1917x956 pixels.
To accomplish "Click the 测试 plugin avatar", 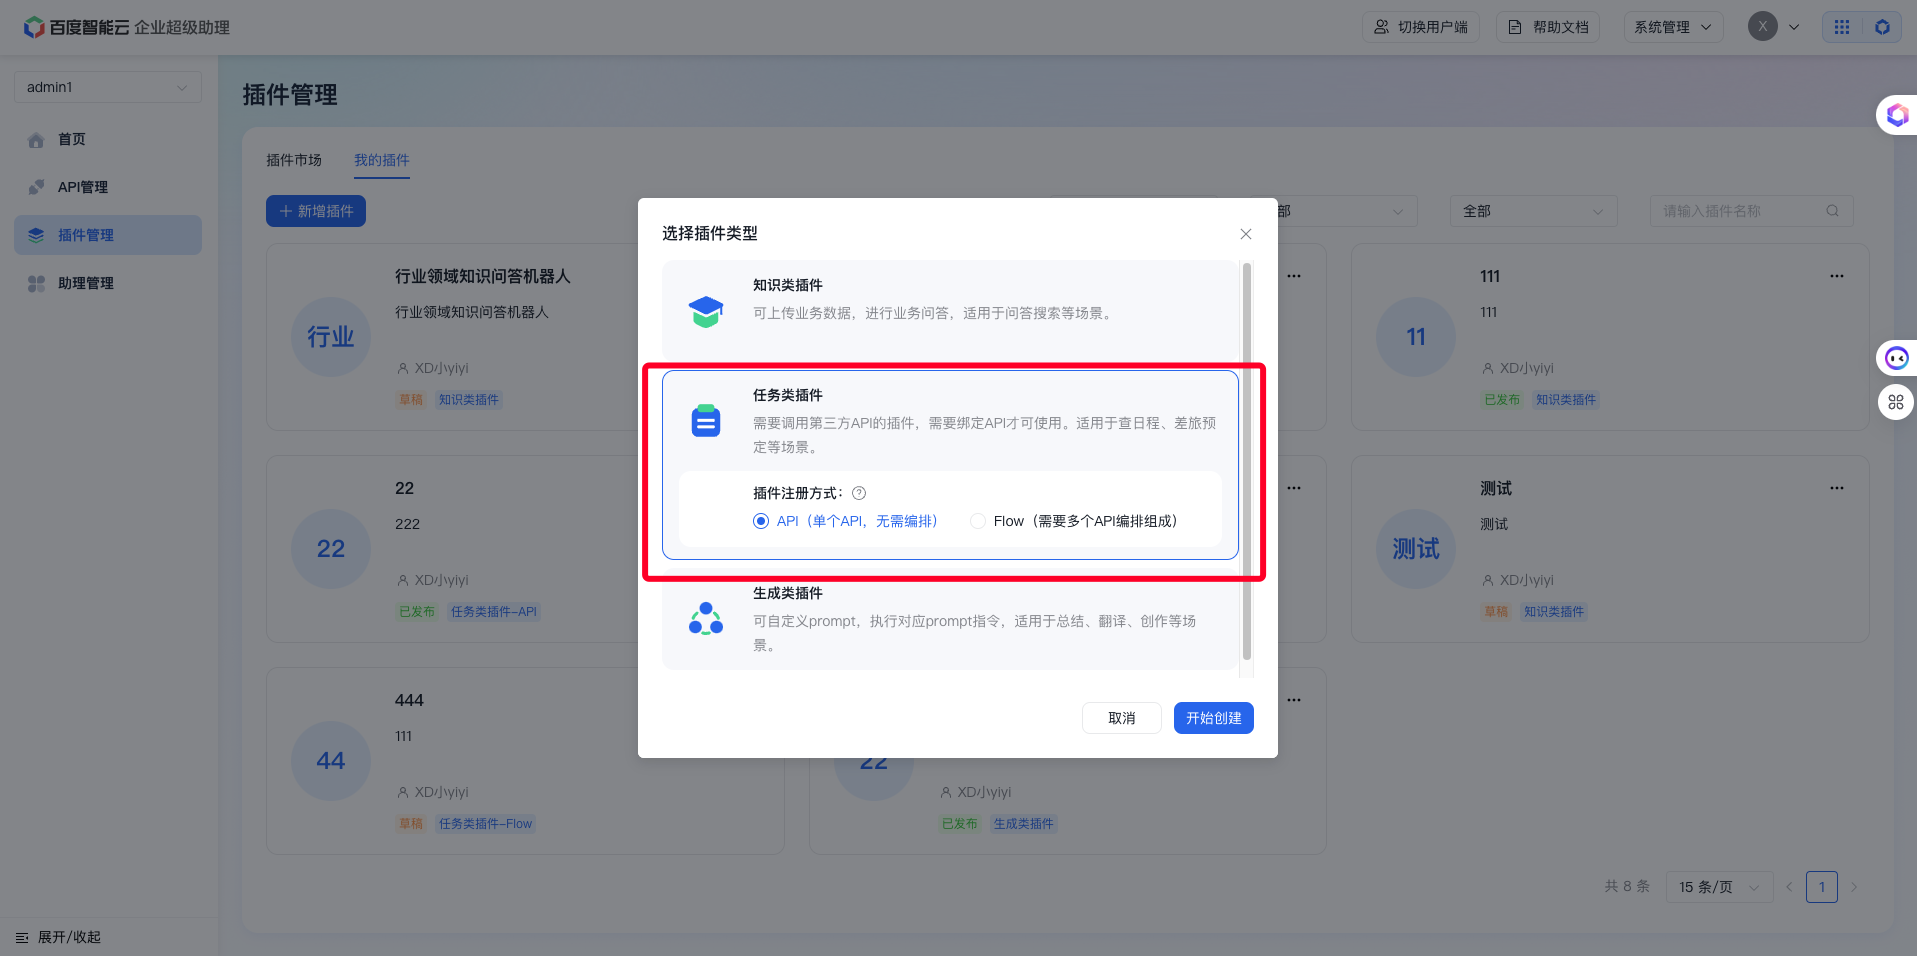I will tap(1416, 549).
